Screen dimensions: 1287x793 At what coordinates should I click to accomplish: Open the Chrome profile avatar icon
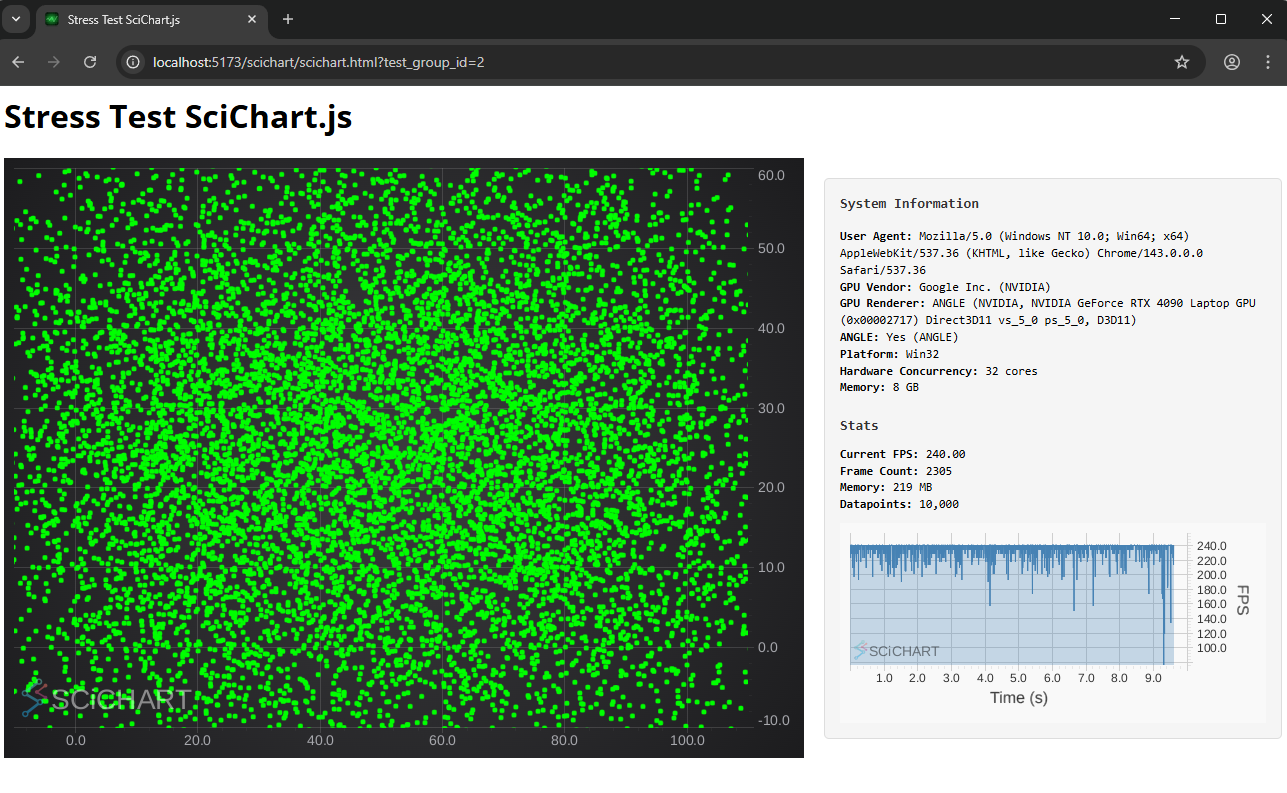tap(1232, 62)
